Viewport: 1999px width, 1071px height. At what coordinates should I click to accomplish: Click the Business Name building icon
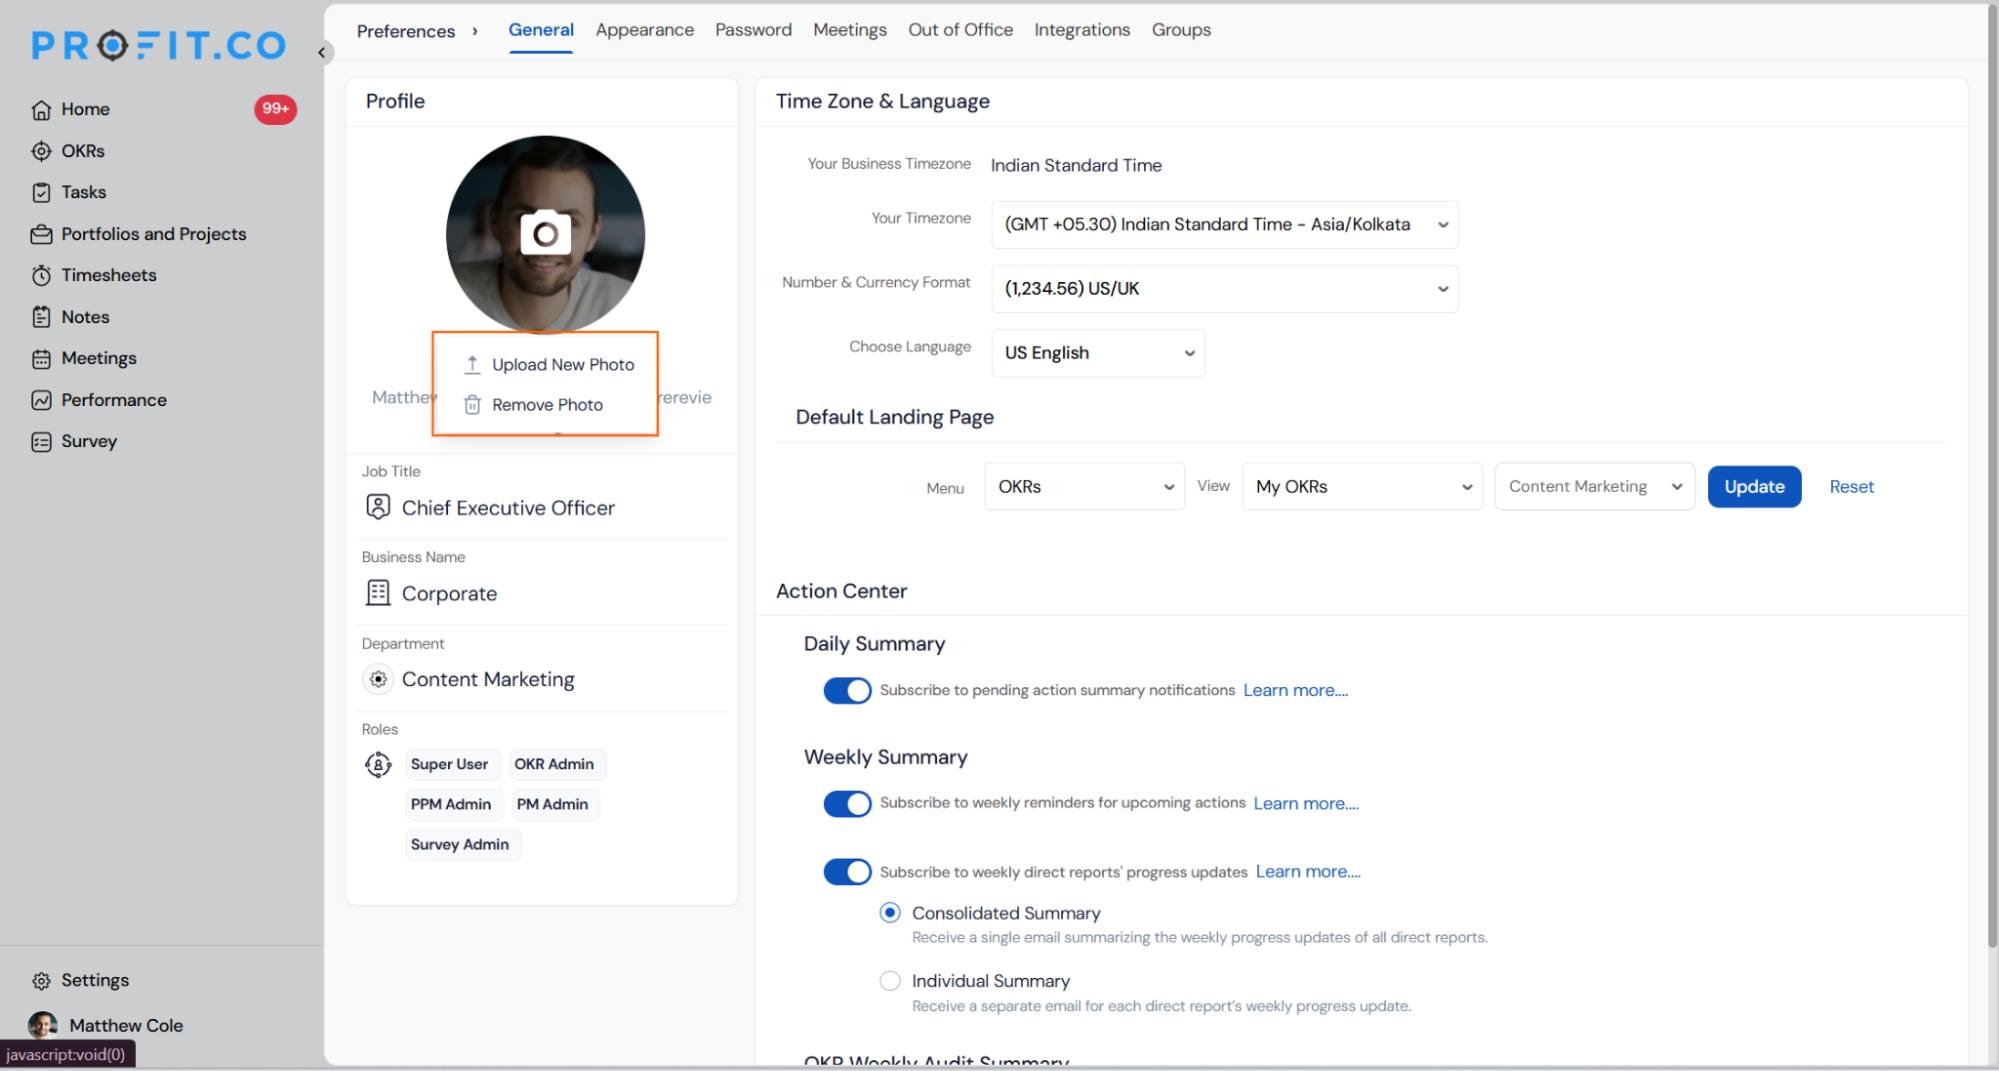[378, 593]
